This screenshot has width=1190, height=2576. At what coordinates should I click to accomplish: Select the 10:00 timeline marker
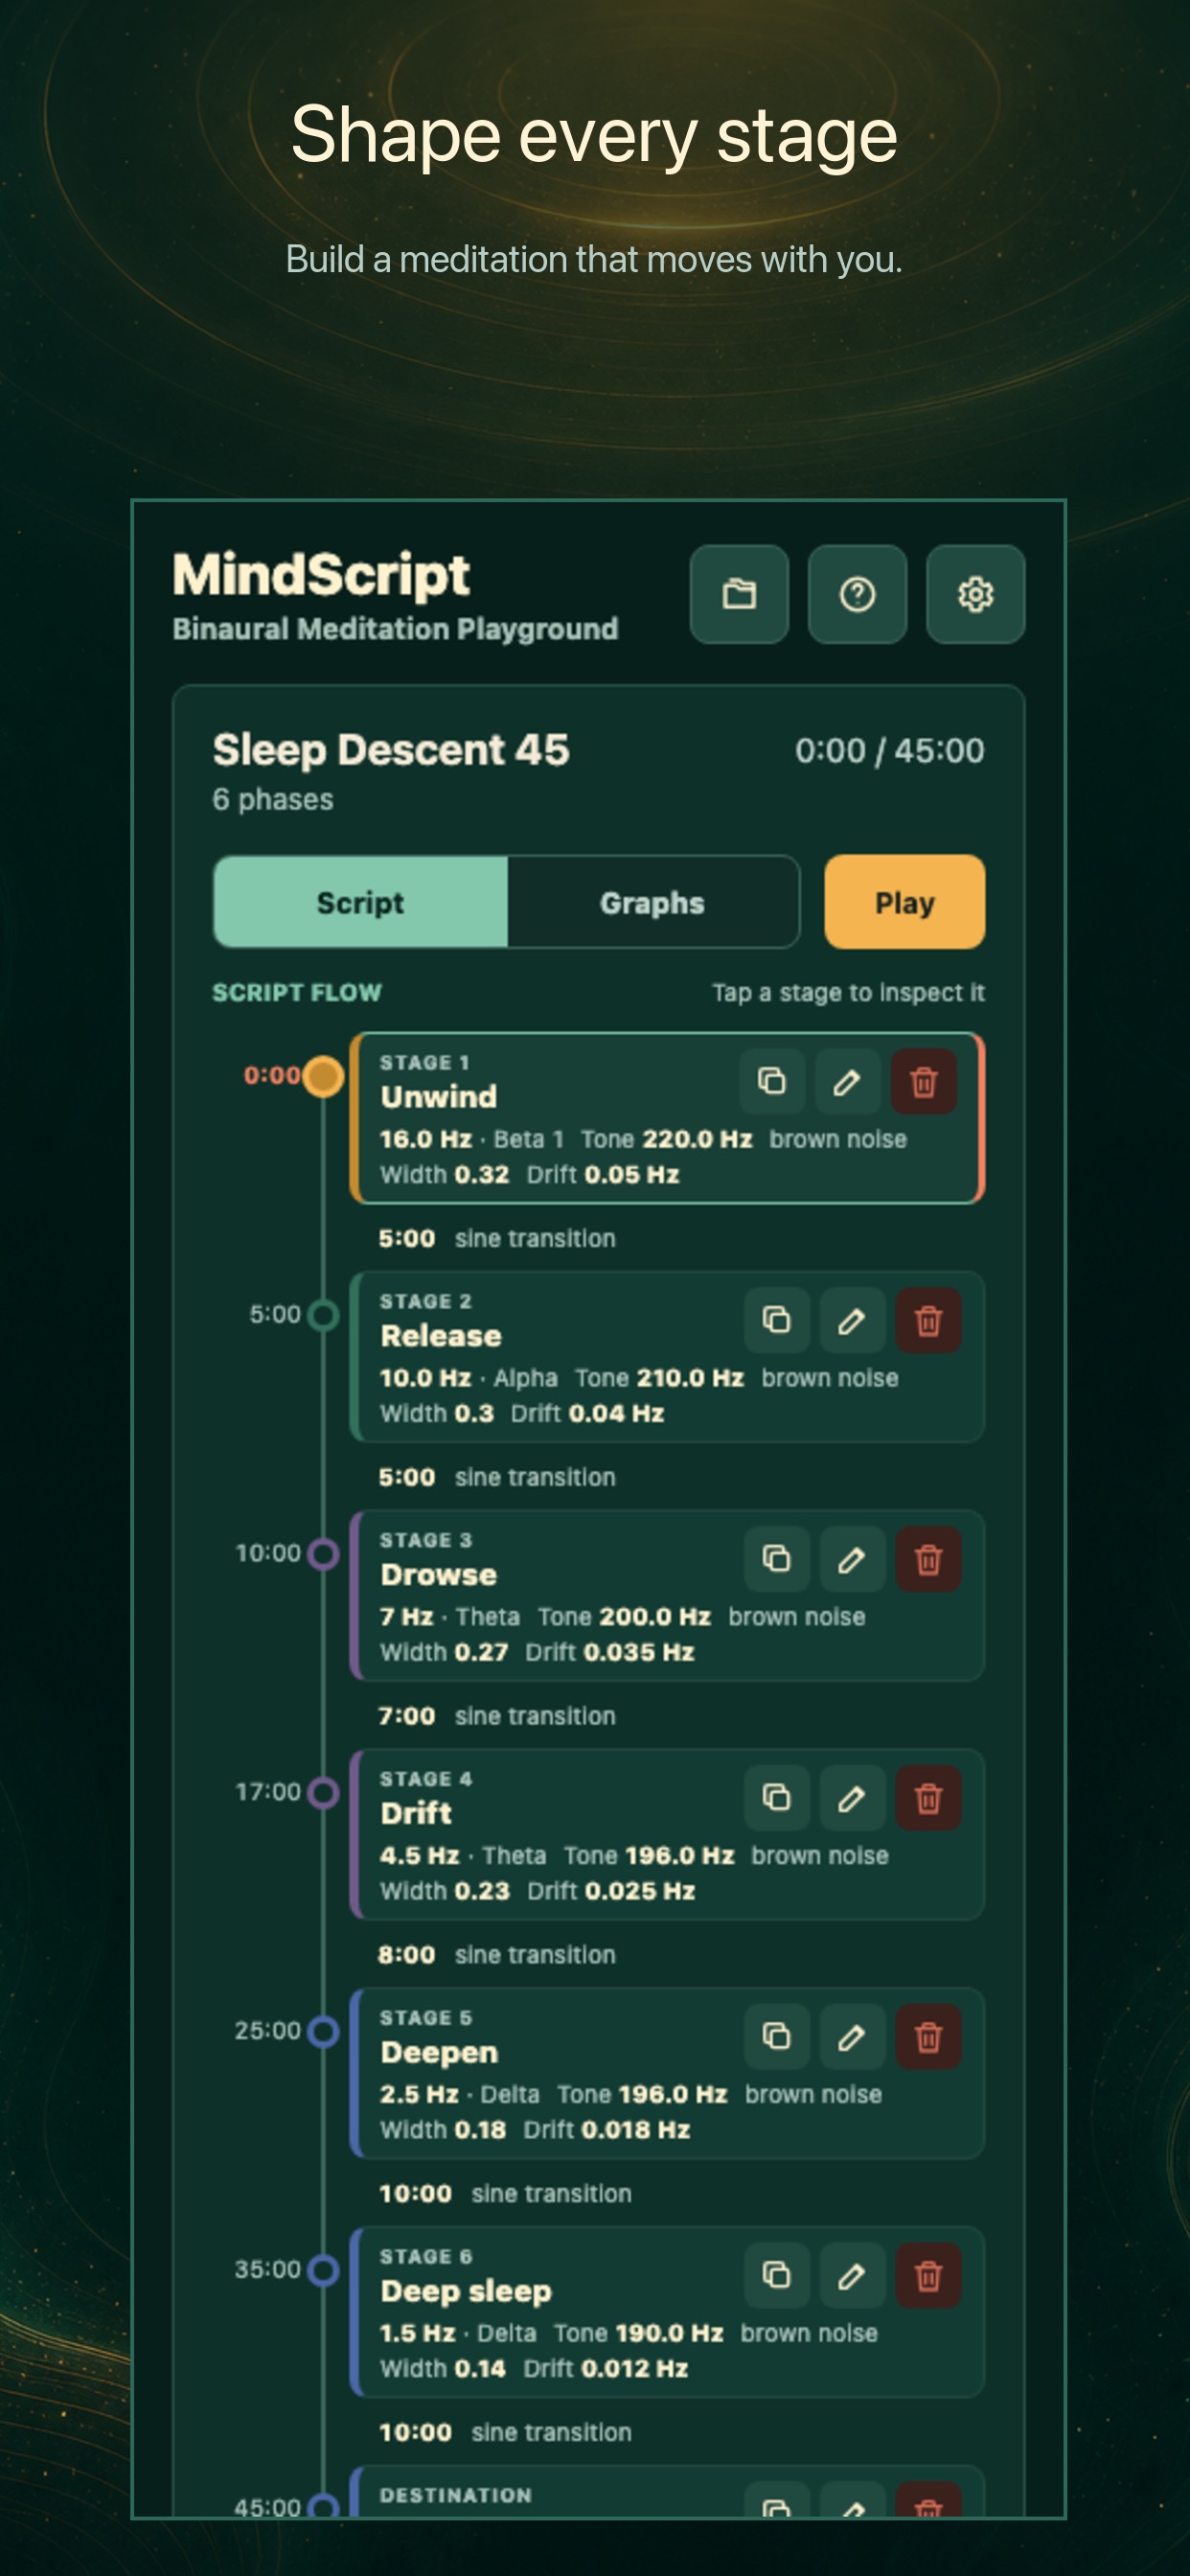coord(323,1554)
